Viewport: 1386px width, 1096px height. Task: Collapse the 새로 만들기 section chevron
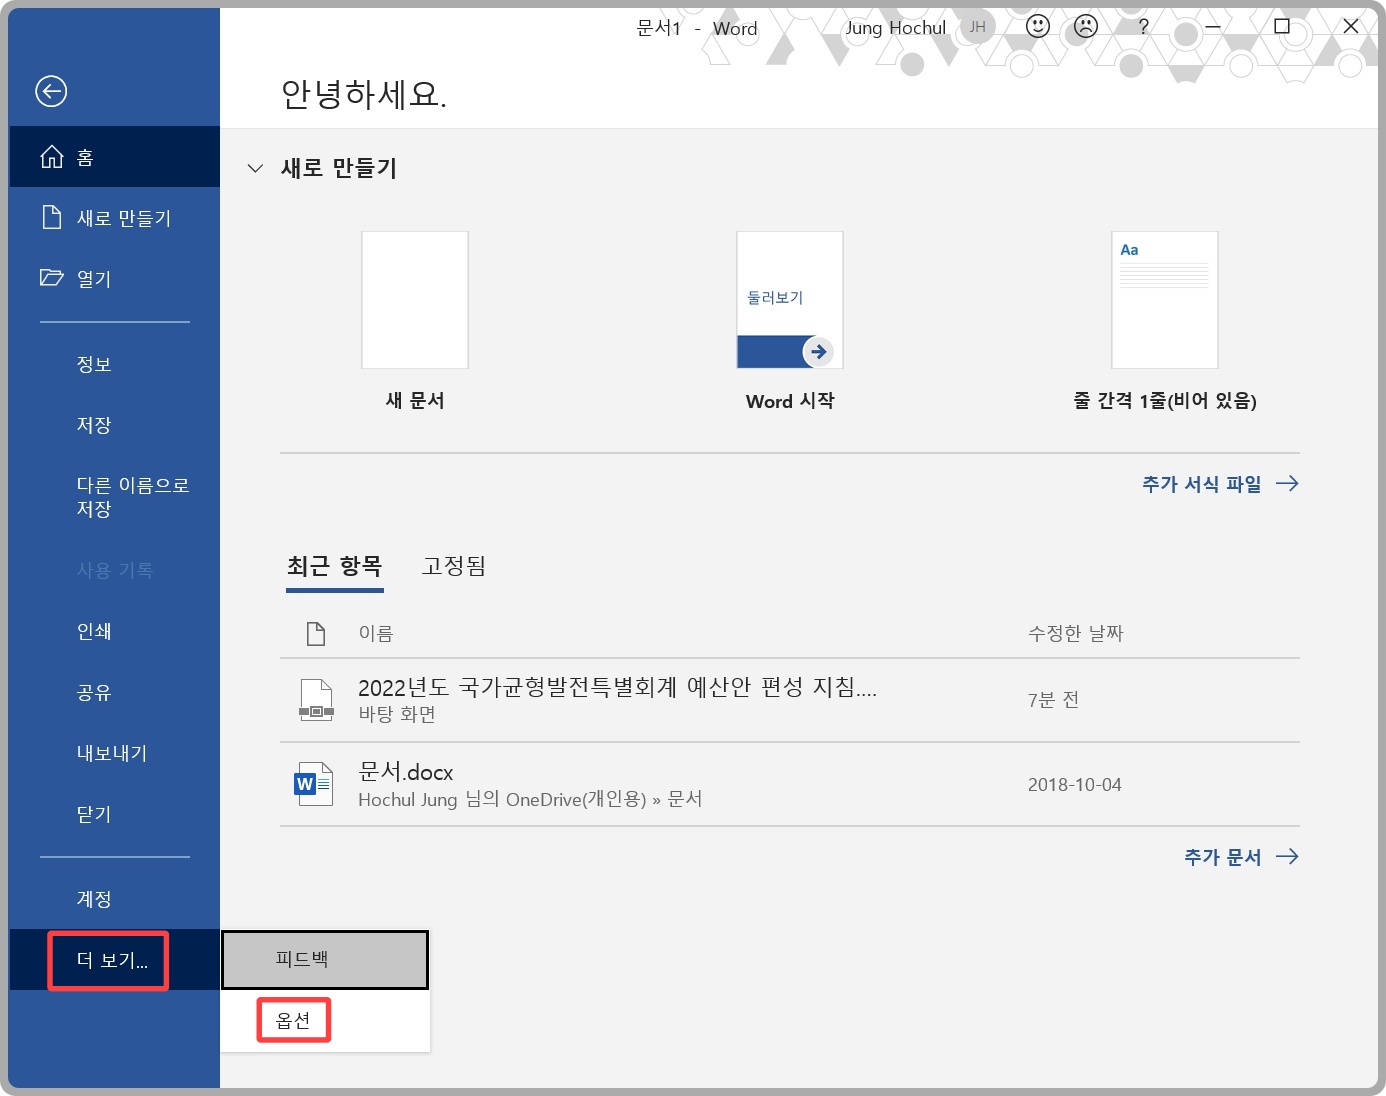[255, 168]
